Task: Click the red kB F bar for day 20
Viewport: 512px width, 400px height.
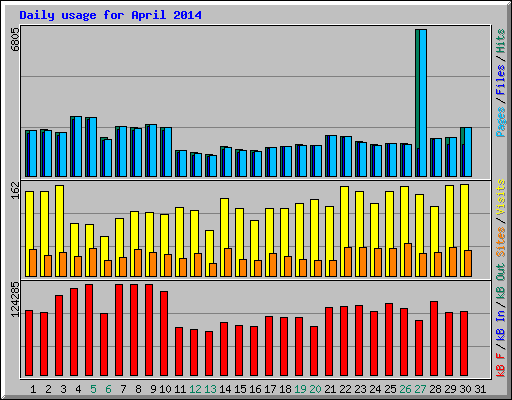Action: tap(314, 351)
